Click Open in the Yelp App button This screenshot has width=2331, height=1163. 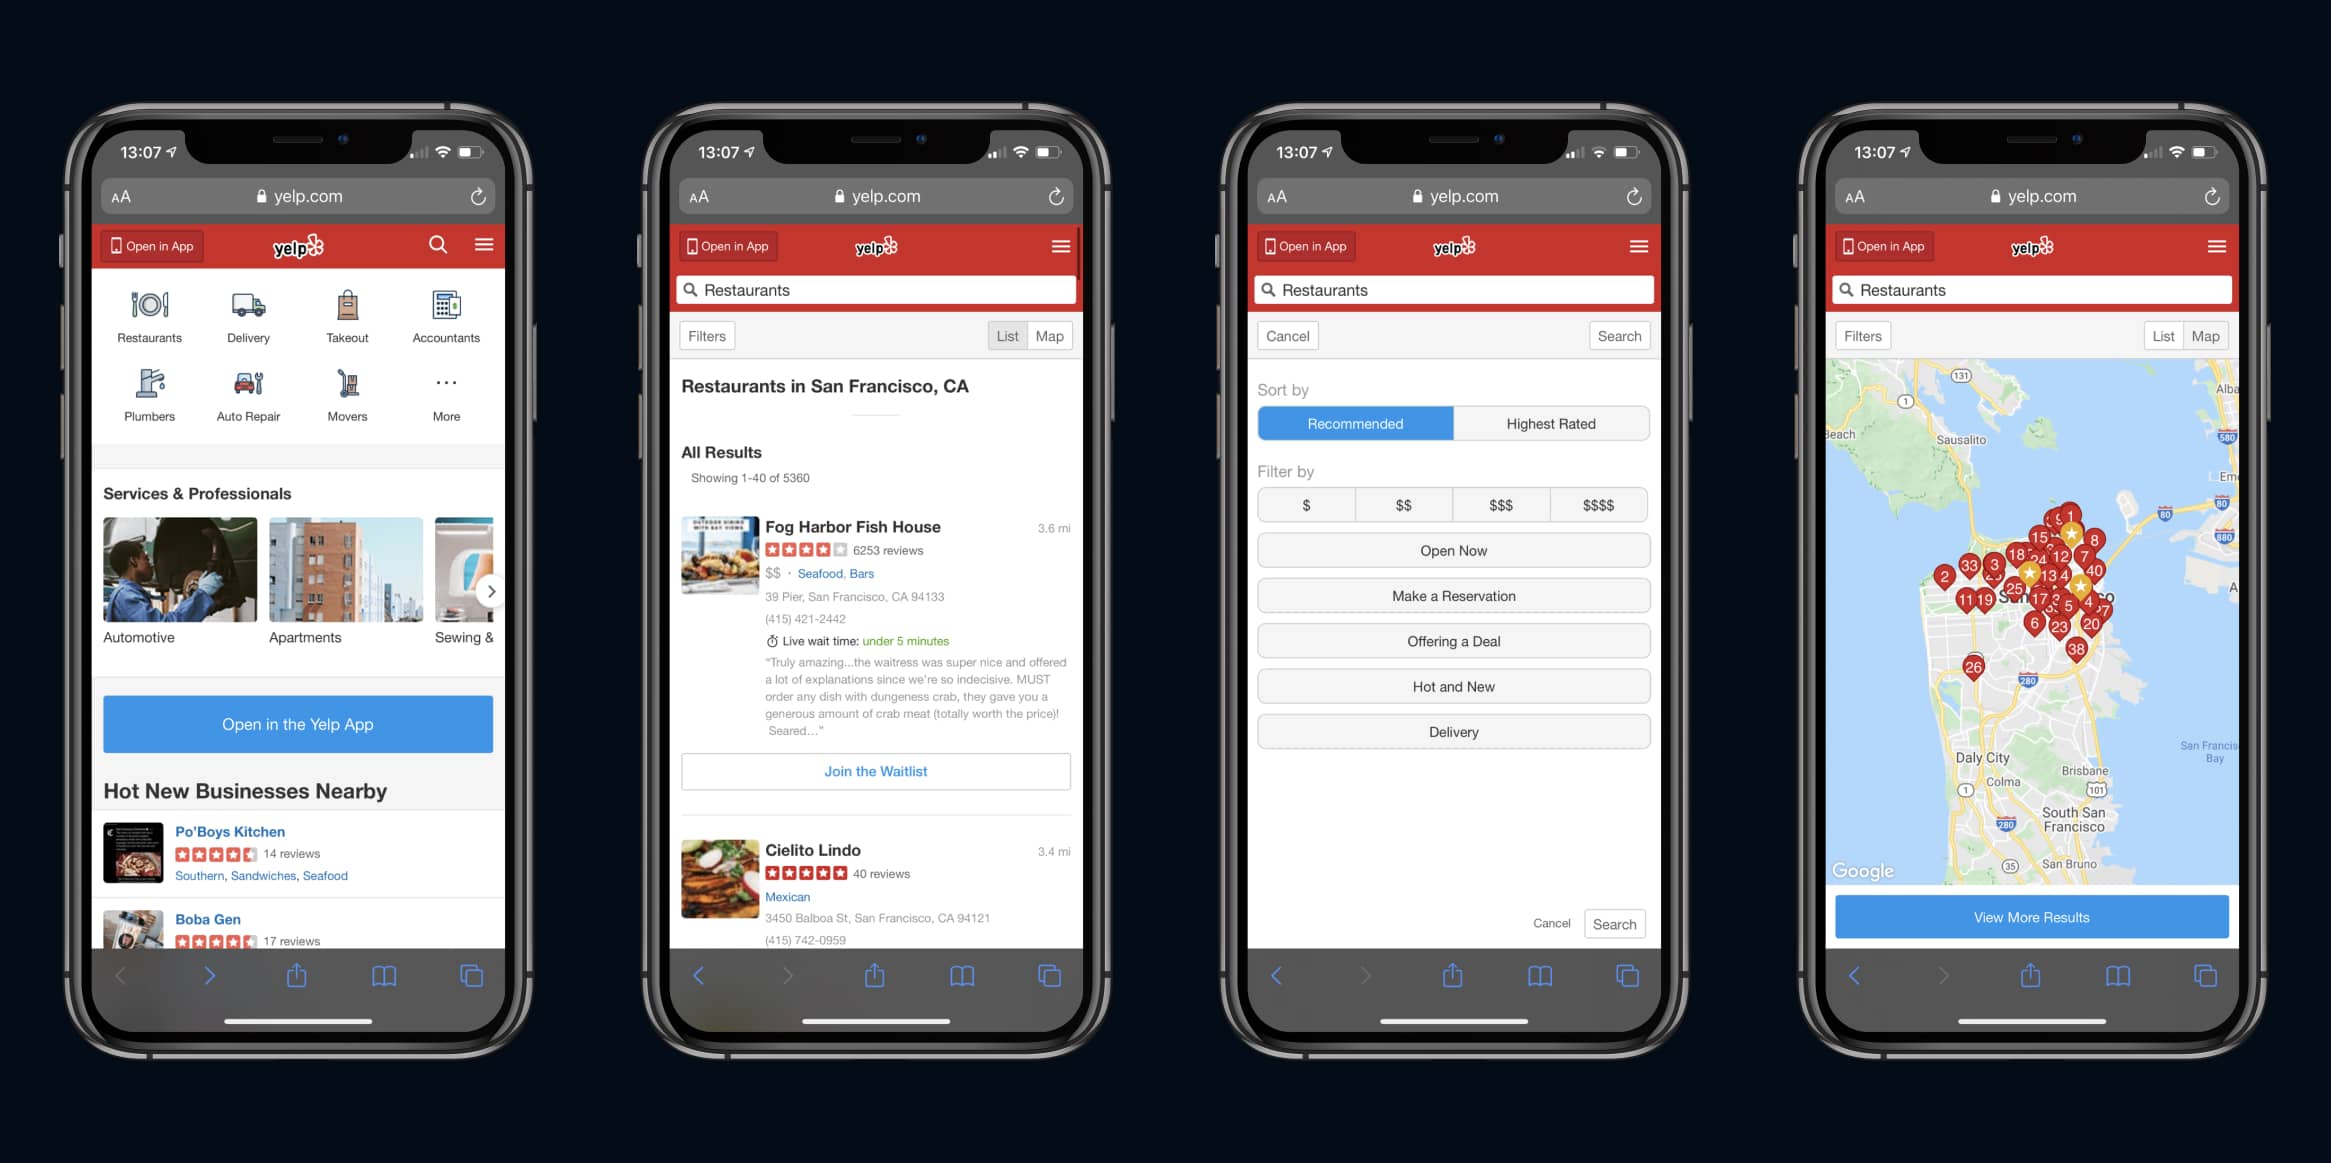pos(297,723)
